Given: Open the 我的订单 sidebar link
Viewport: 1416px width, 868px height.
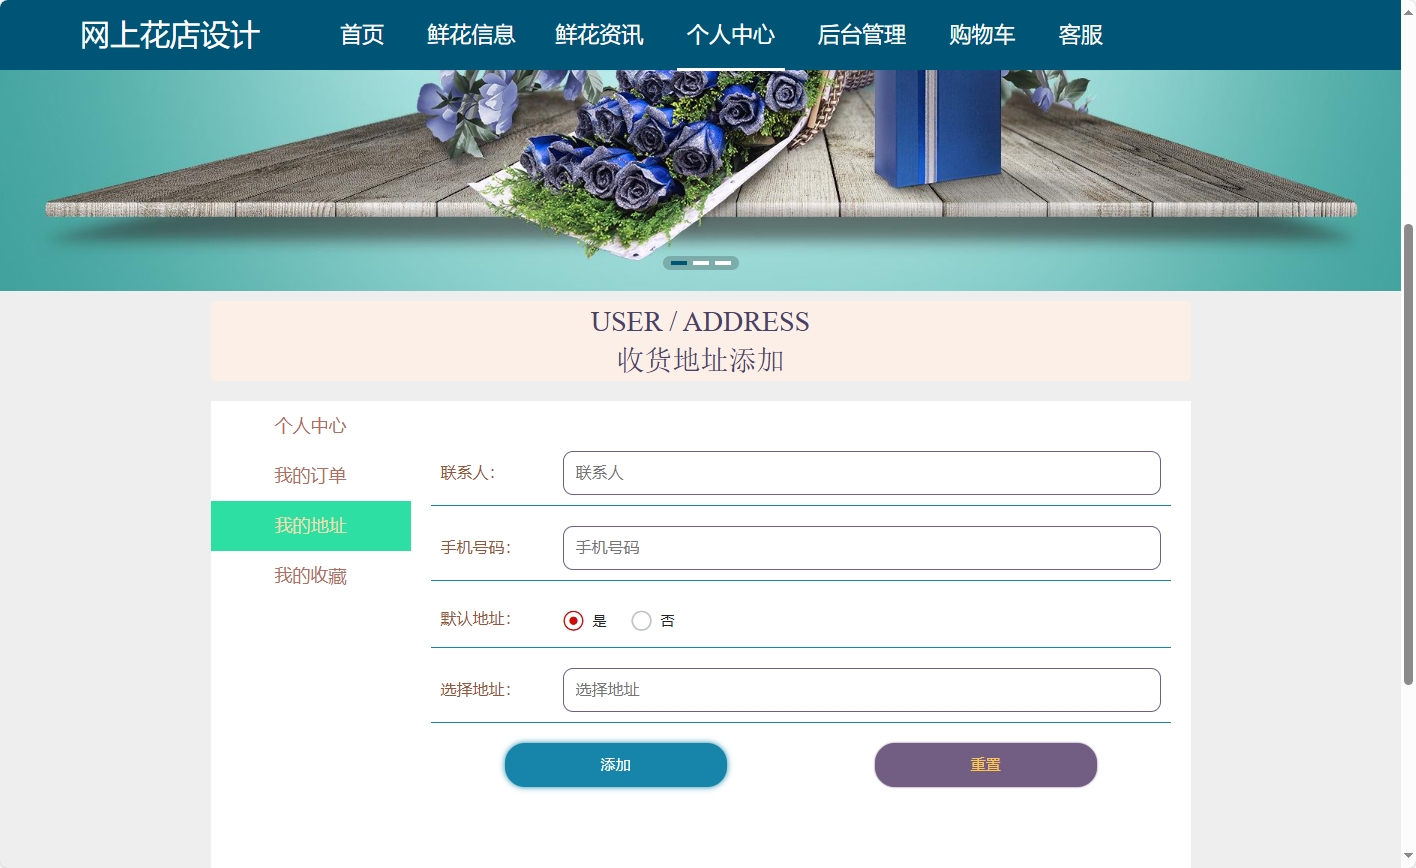Looking at the screenshot, I should click(x=310, y=475).
